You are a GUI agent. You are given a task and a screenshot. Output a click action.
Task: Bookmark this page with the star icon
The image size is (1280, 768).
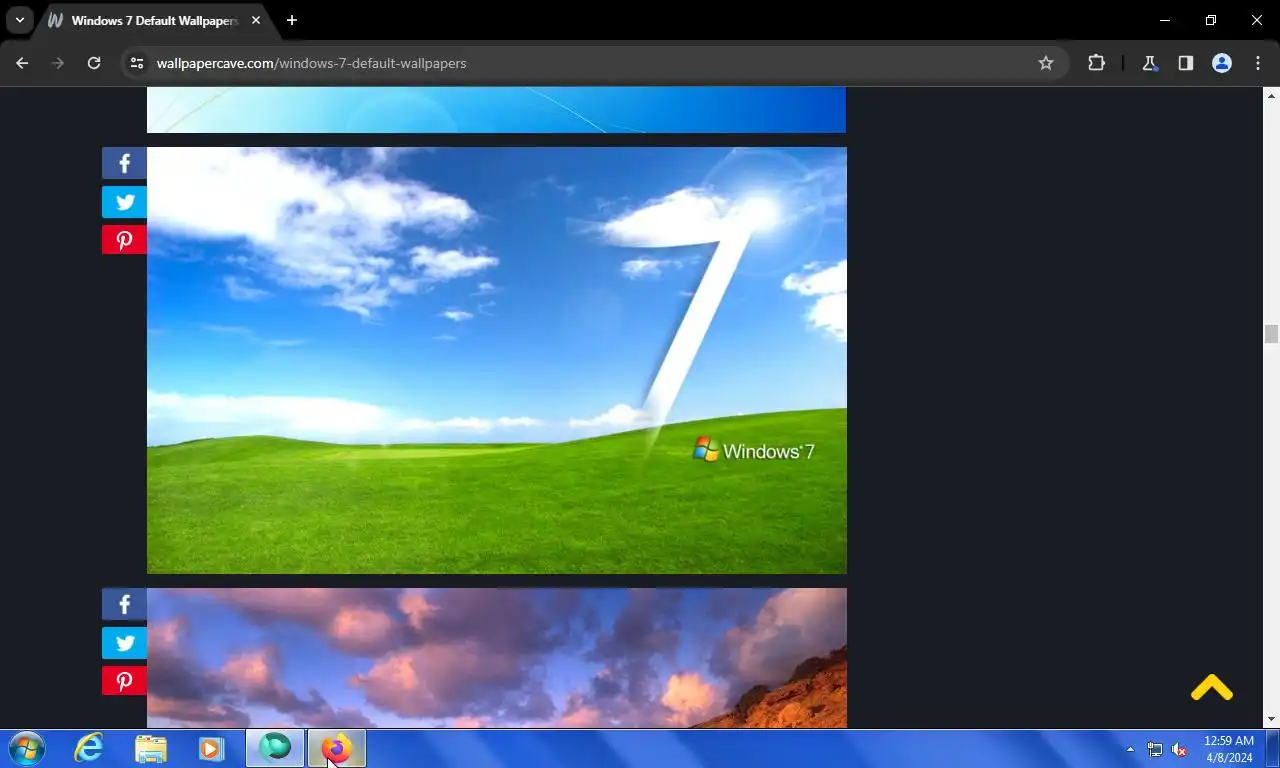click(1046, 63)
